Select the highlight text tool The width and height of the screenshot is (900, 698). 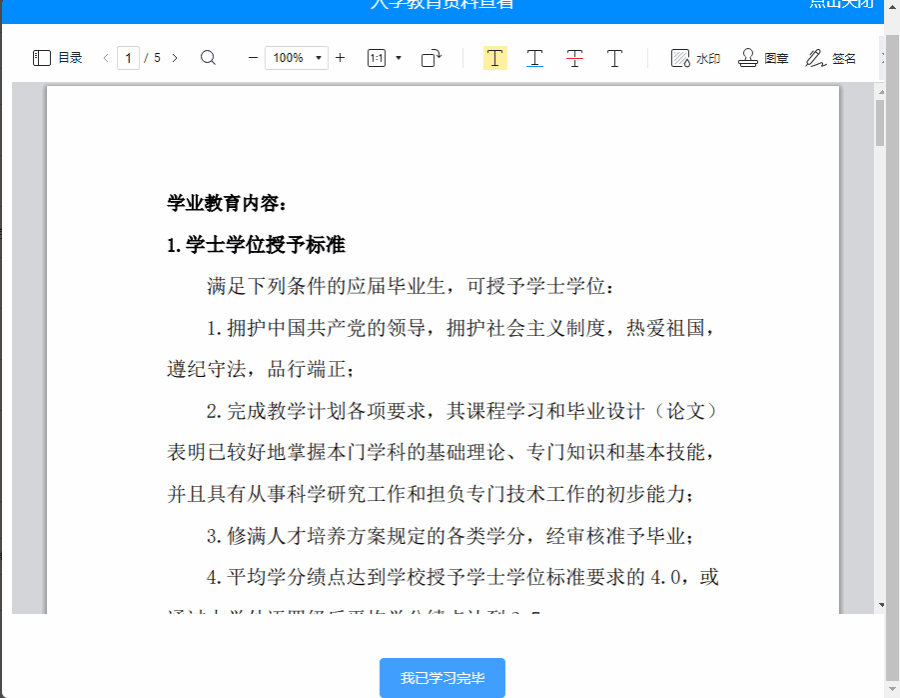coord(495,58)
